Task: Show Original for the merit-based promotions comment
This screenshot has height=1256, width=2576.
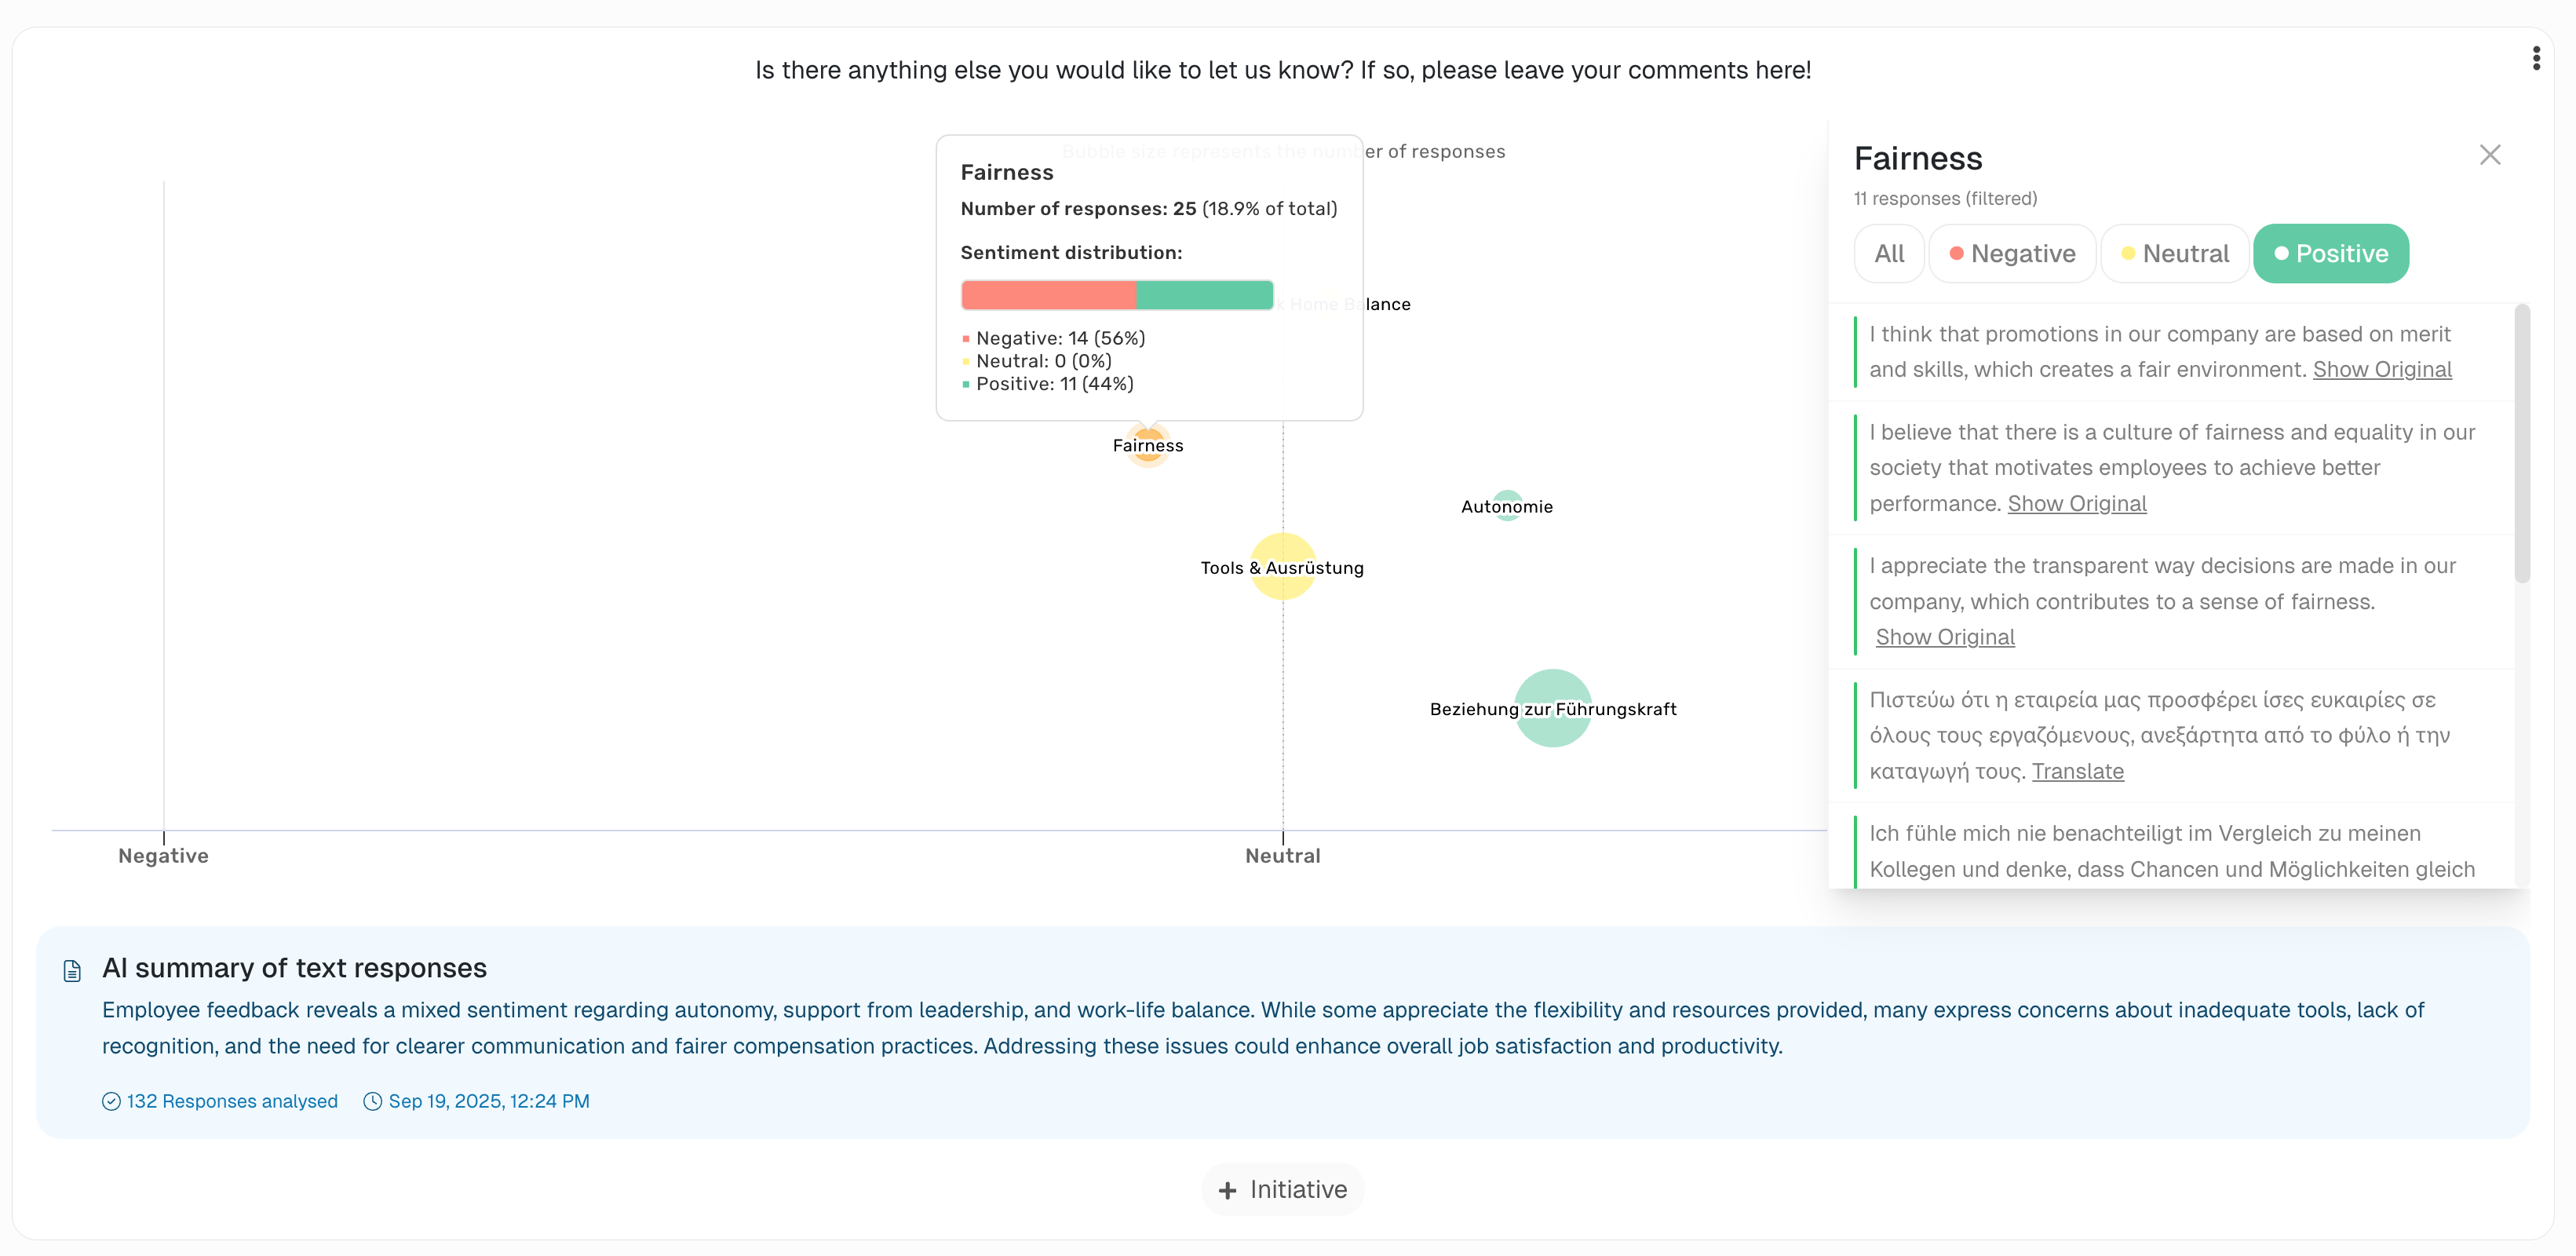Action: click(x=2383, y=369)
